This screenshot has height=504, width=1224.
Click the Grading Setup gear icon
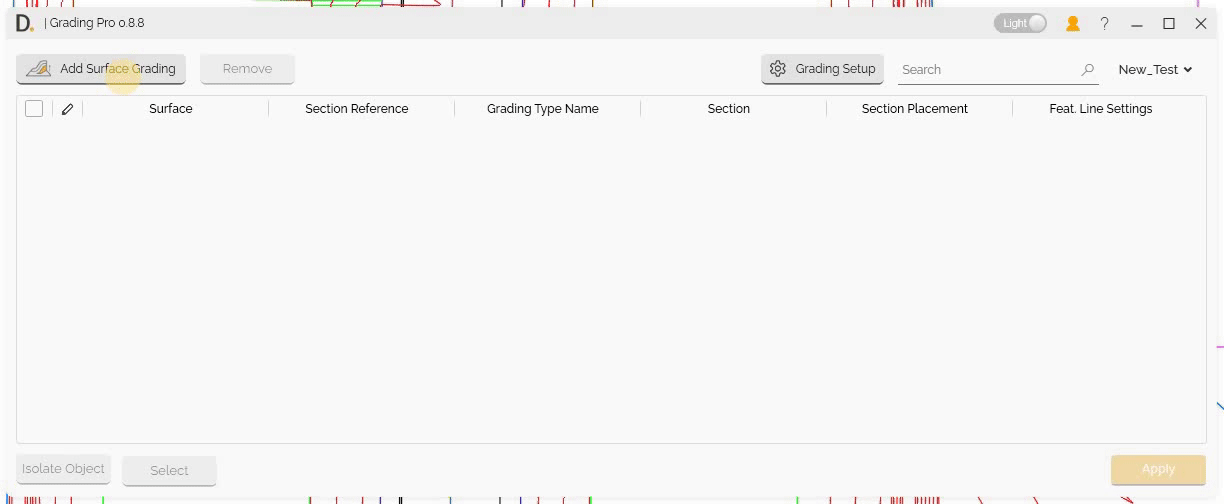(778, 69)
